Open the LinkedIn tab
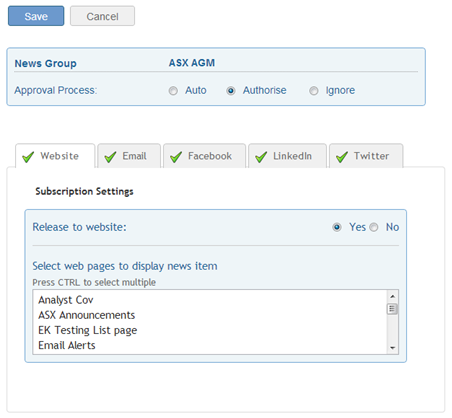The height and width of the screenshot is (418, 452). 287,156
